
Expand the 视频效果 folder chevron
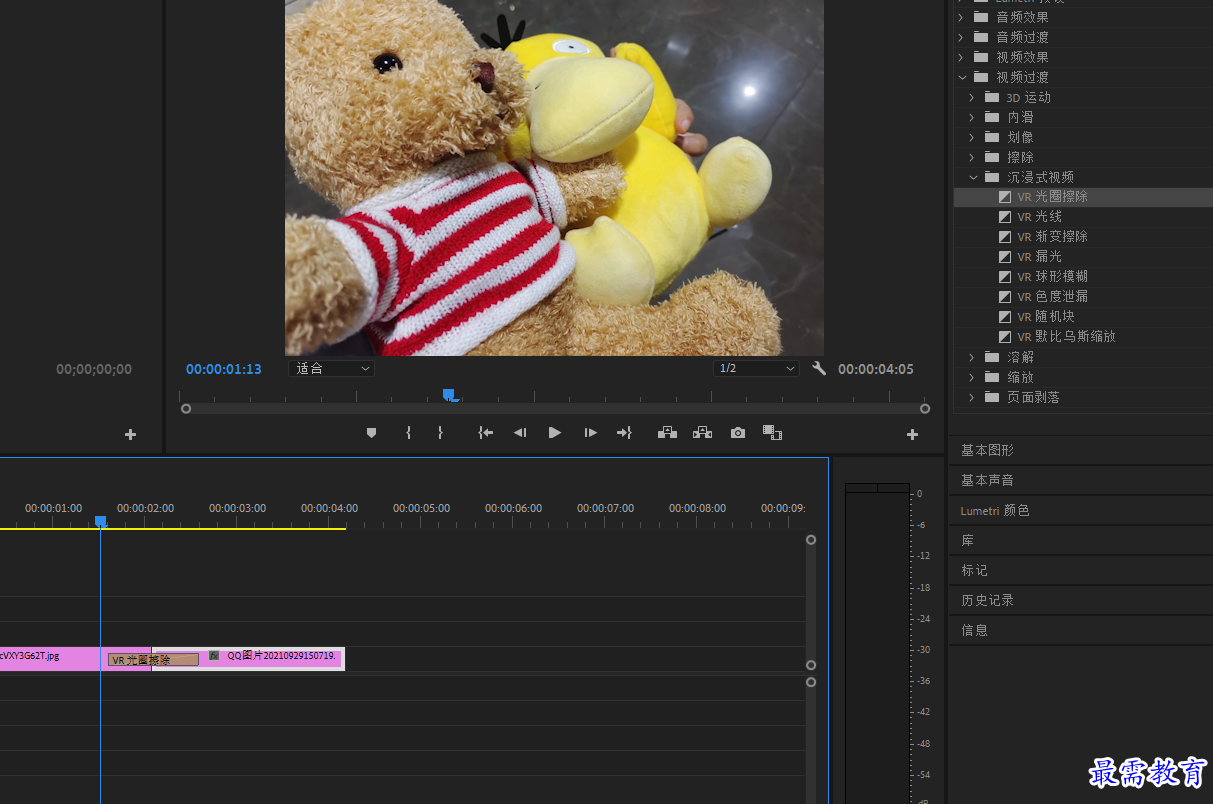(x=961, y=57)
